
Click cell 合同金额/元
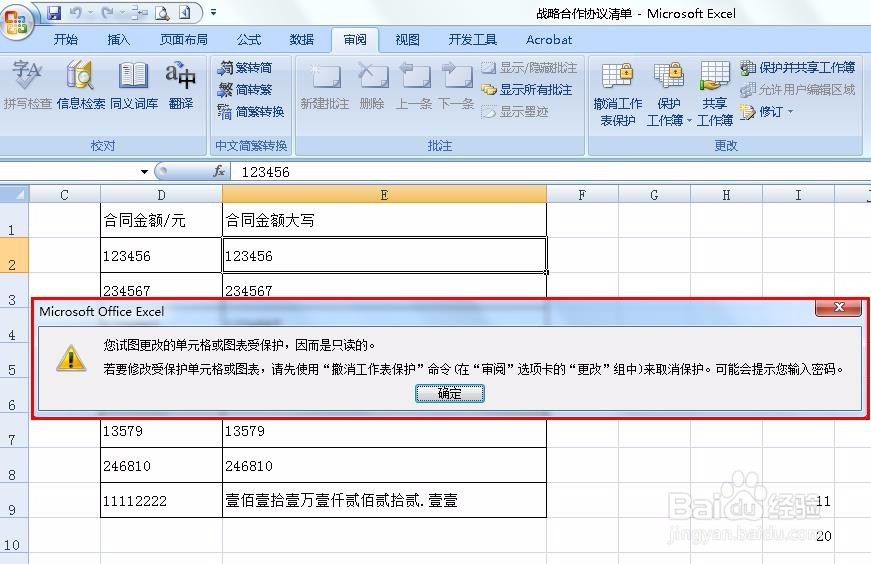[161, 221]
